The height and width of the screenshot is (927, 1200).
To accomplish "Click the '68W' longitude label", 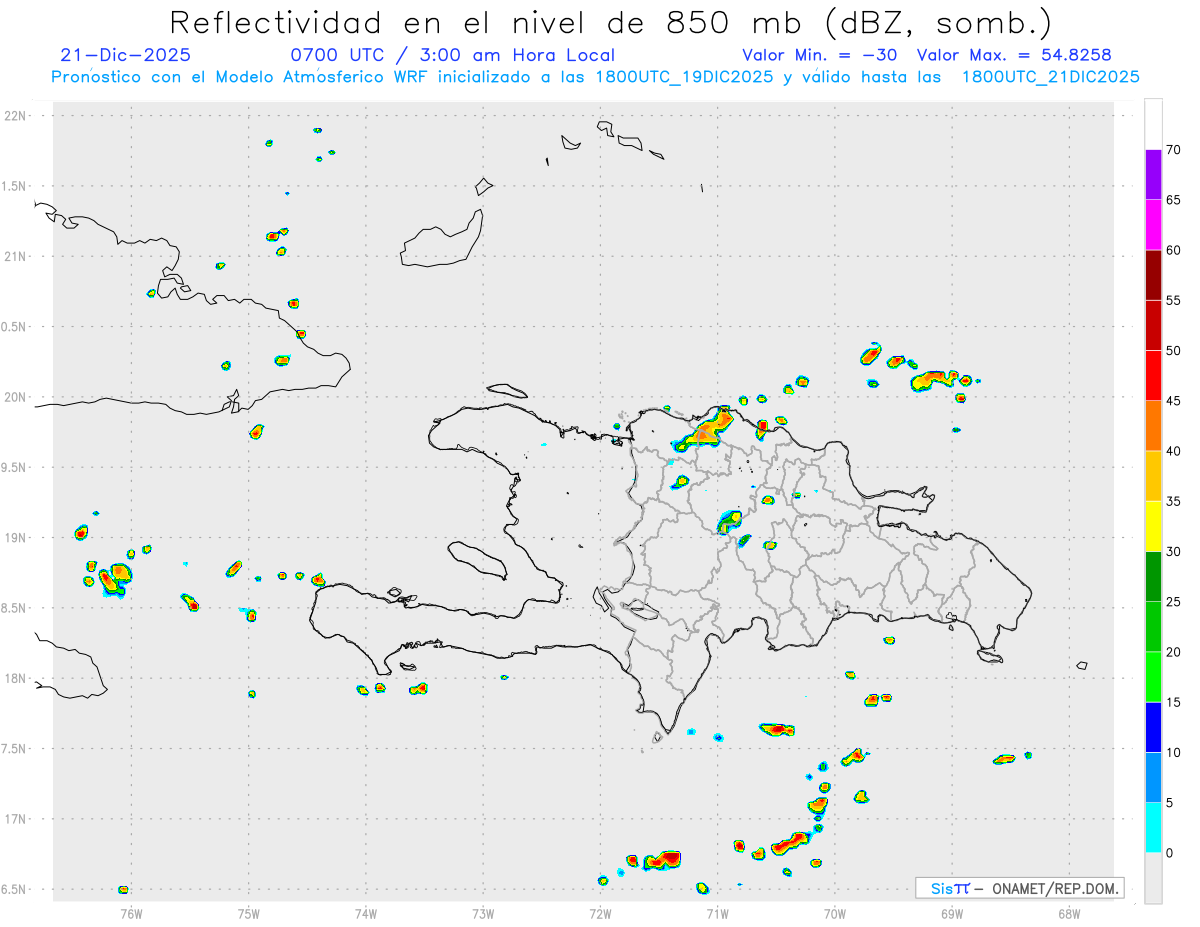I will tap(1069, 912).
